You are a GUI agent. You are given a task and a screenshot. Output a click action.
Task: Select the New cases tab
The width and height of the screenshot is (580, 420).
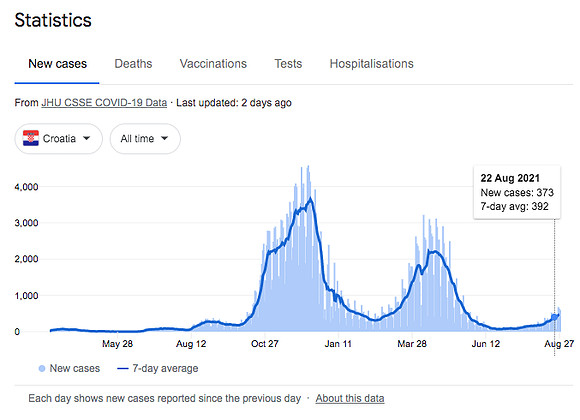[57, 64]
